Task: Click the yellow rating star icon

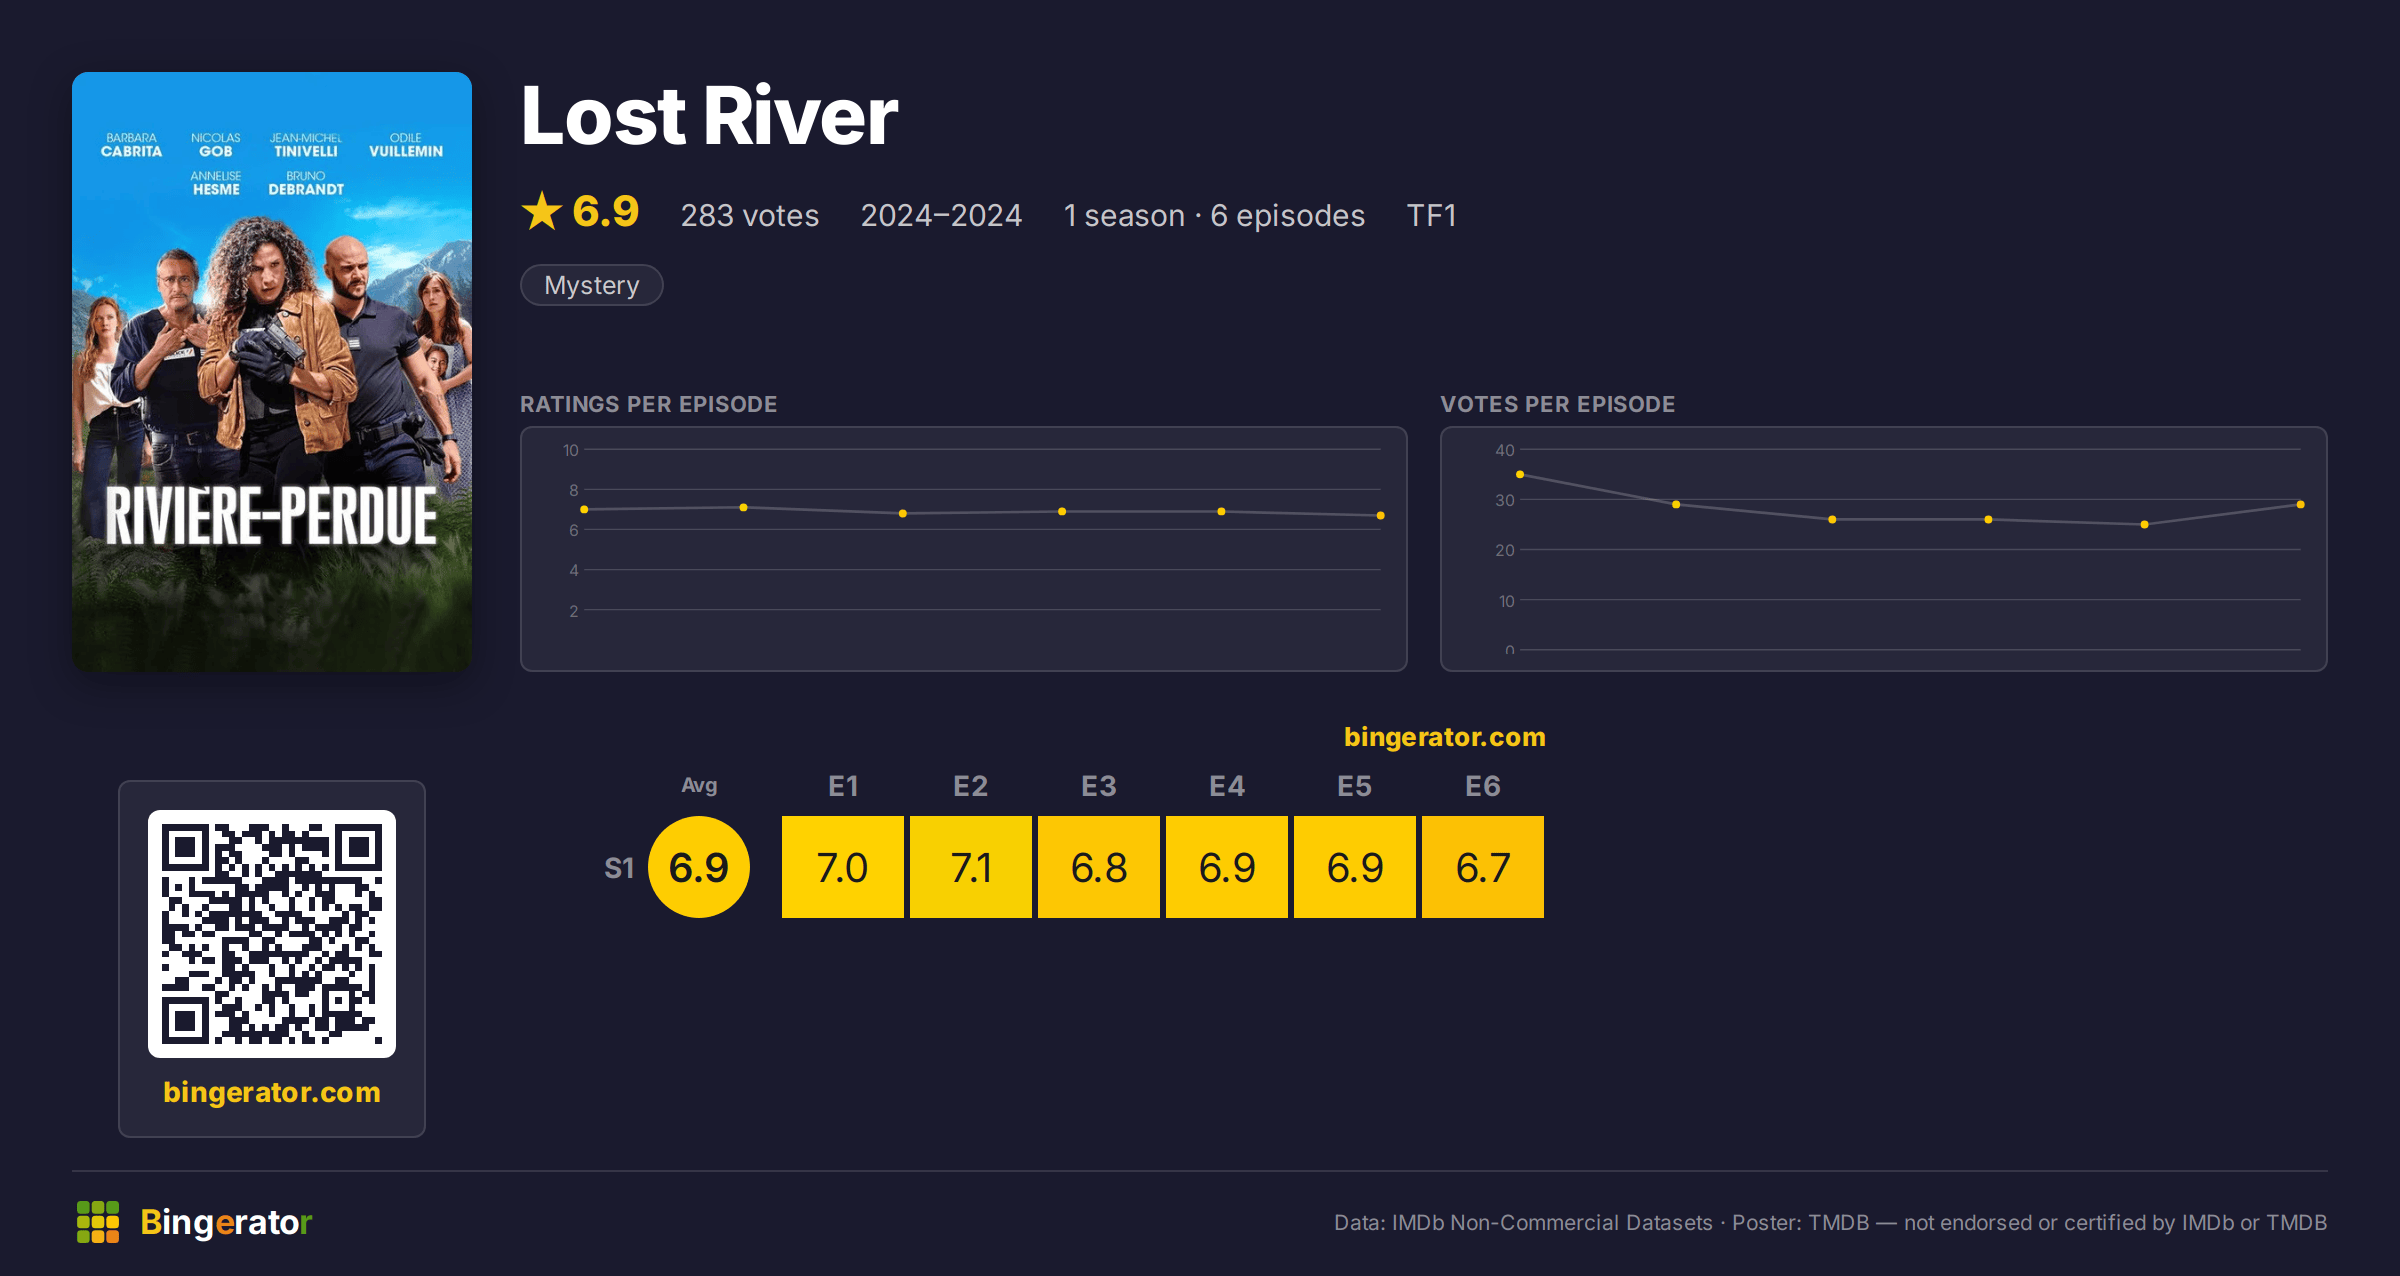Action: 542,212
